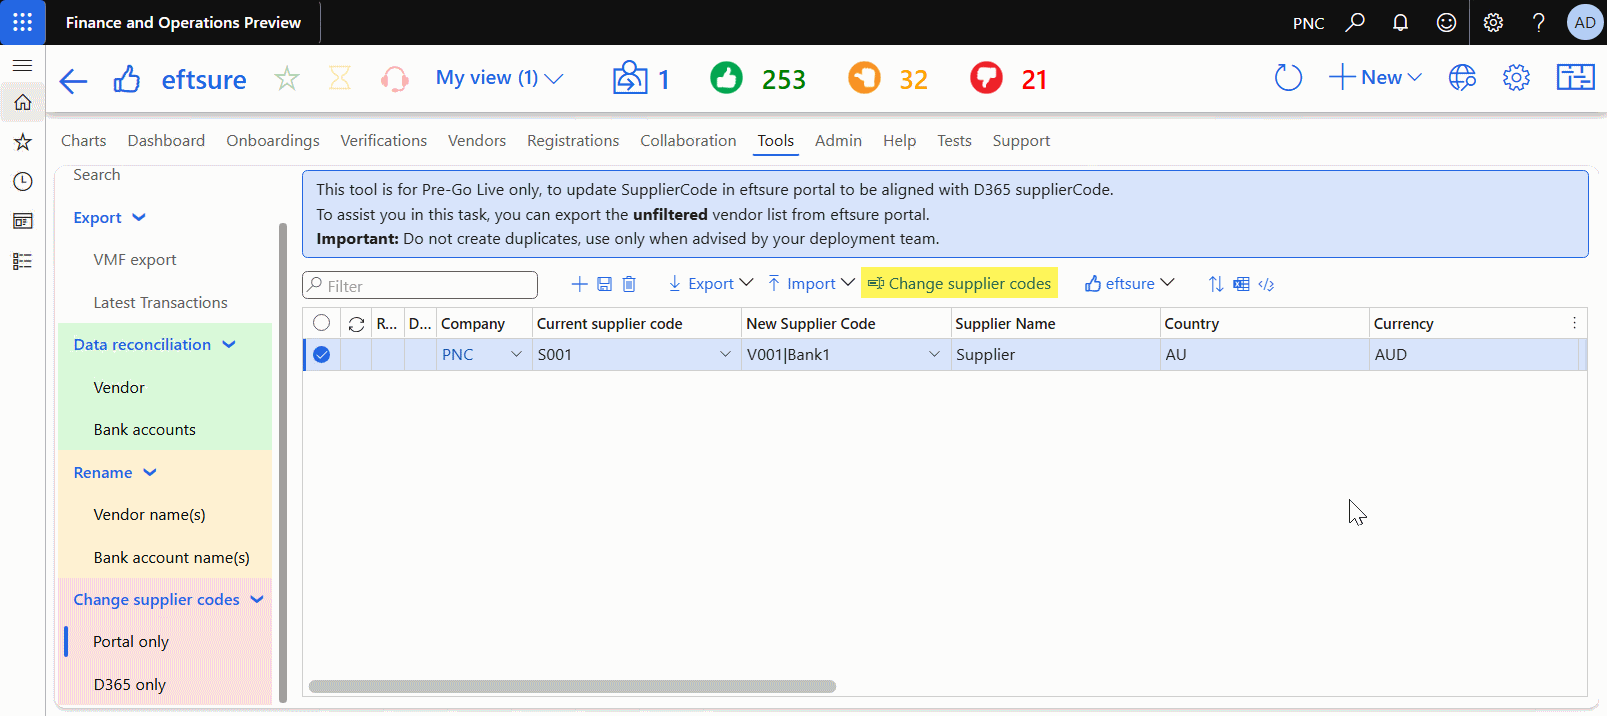This screenshot has height=716, width=1607.
Task: Open the blue gear configuration icon
Action: click(x=1516, y=77)
